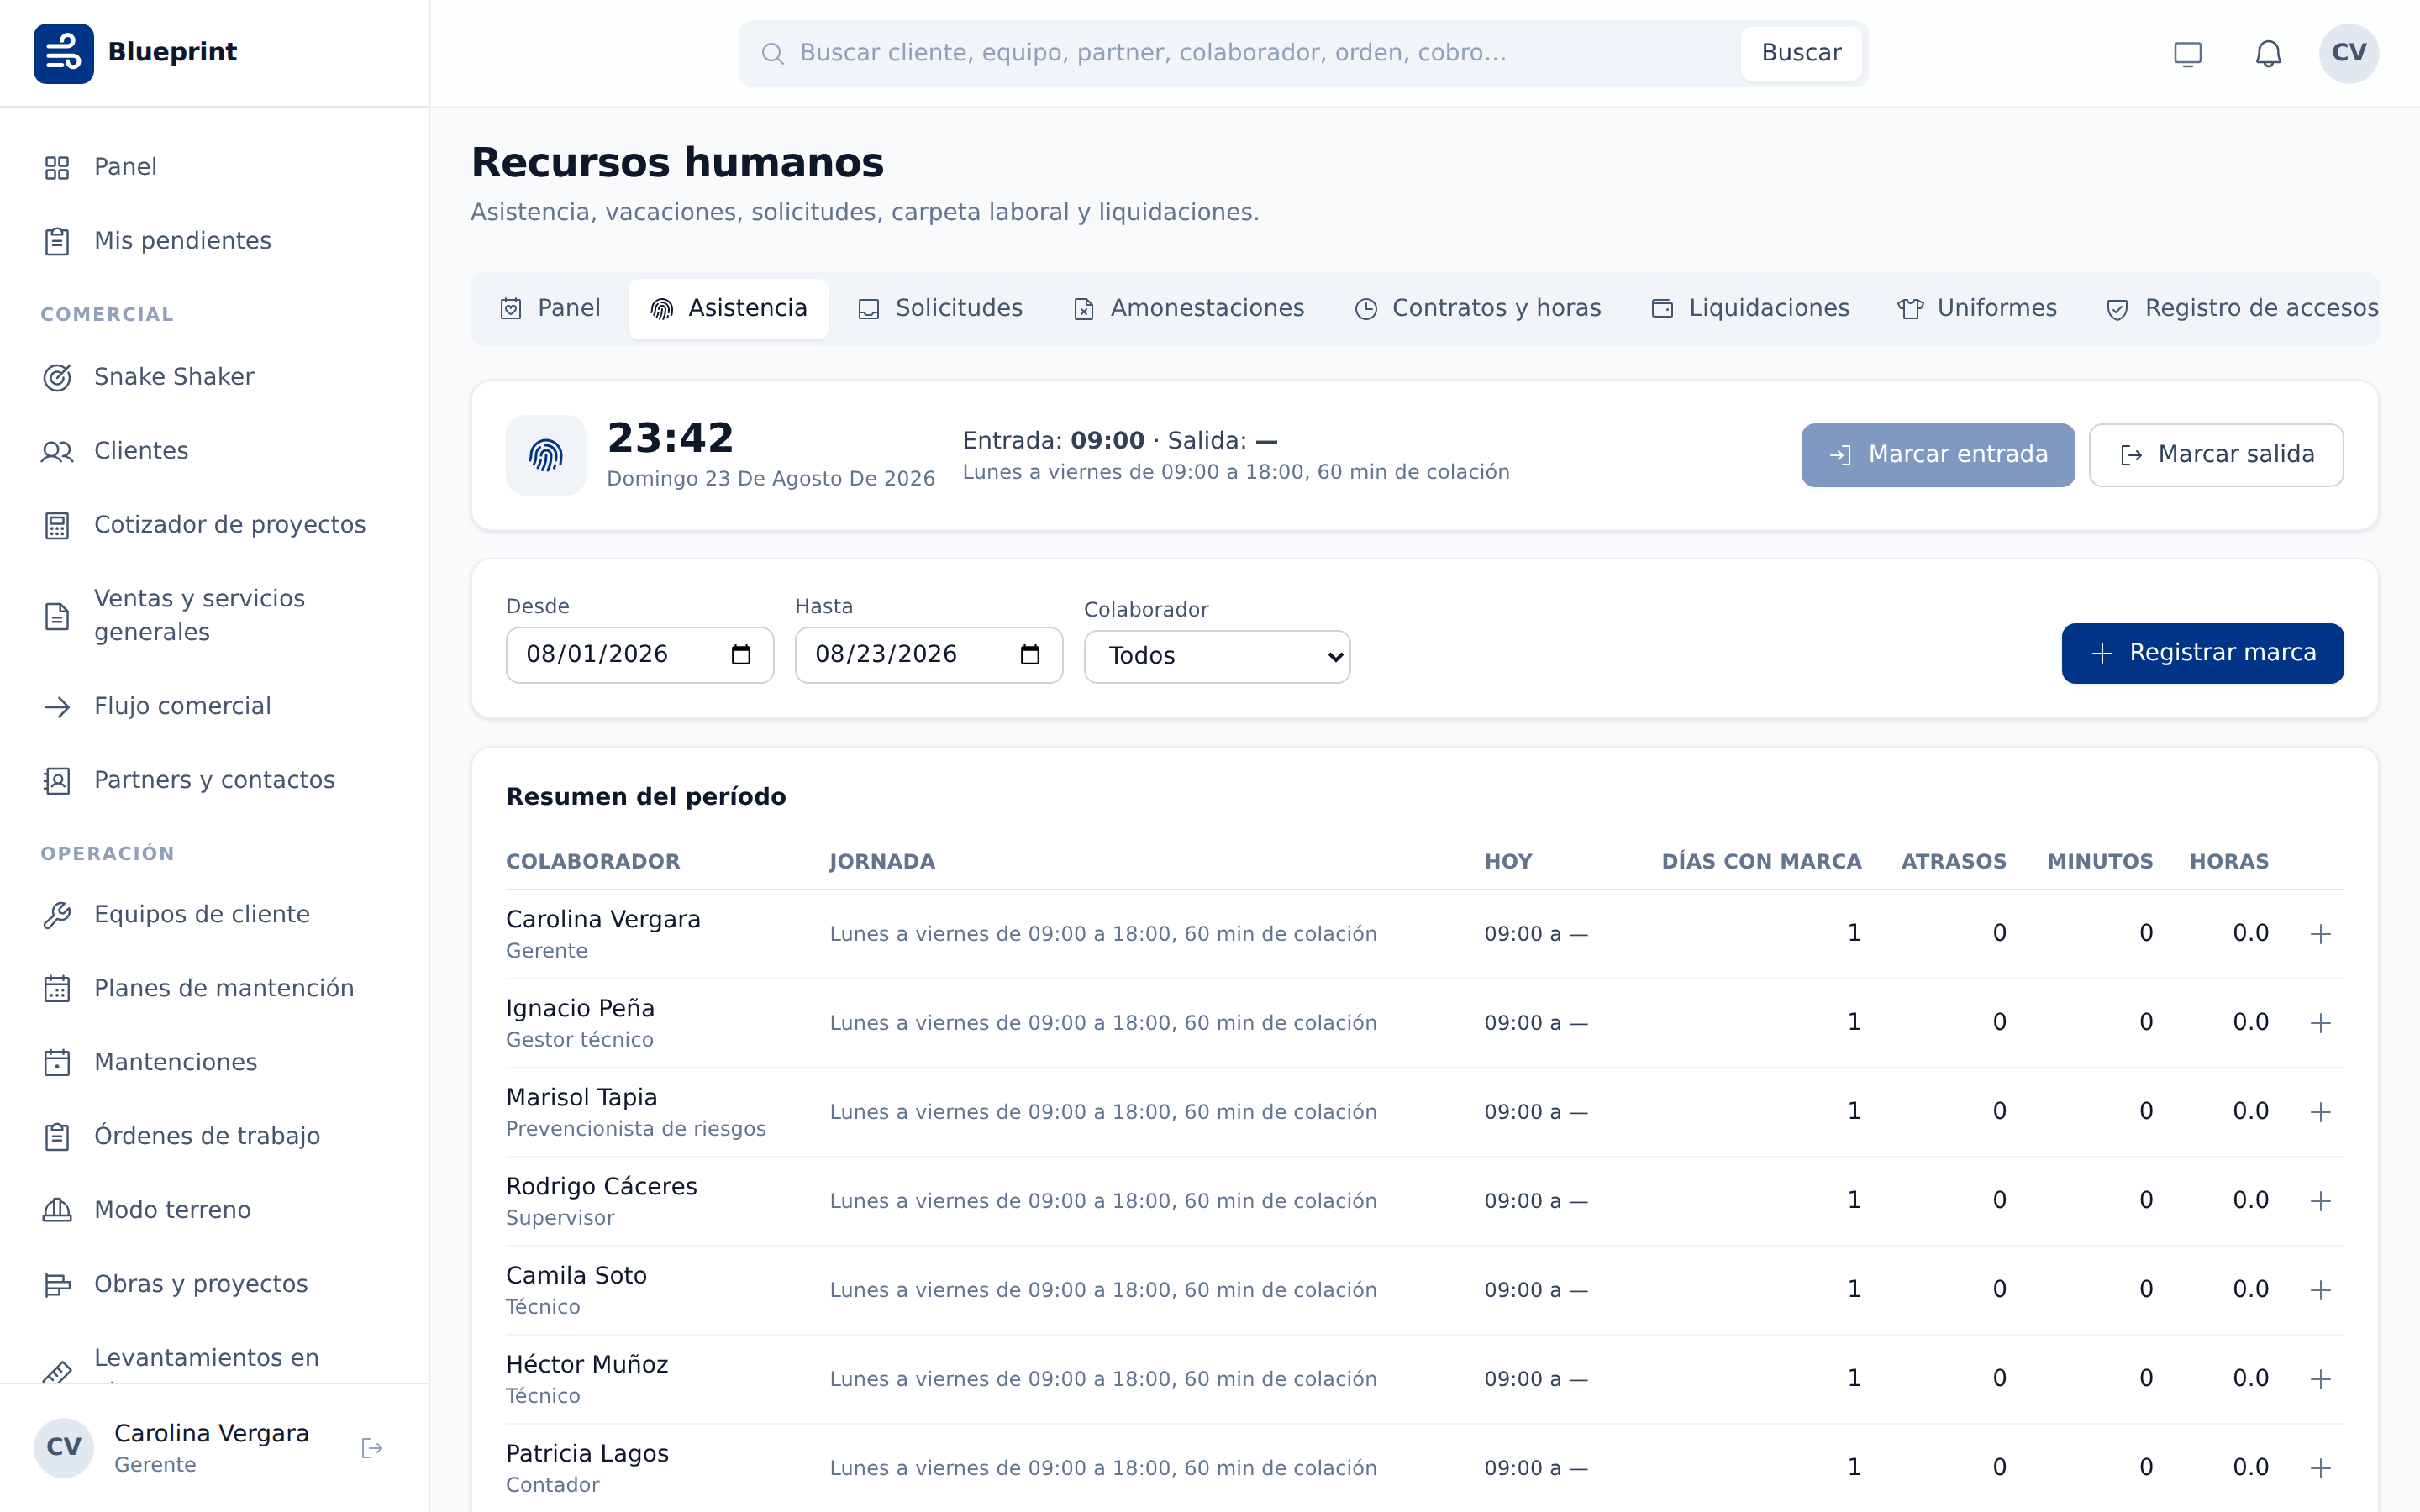Click the DÍAS CON MARCA column header

[x=1761, y=862]
